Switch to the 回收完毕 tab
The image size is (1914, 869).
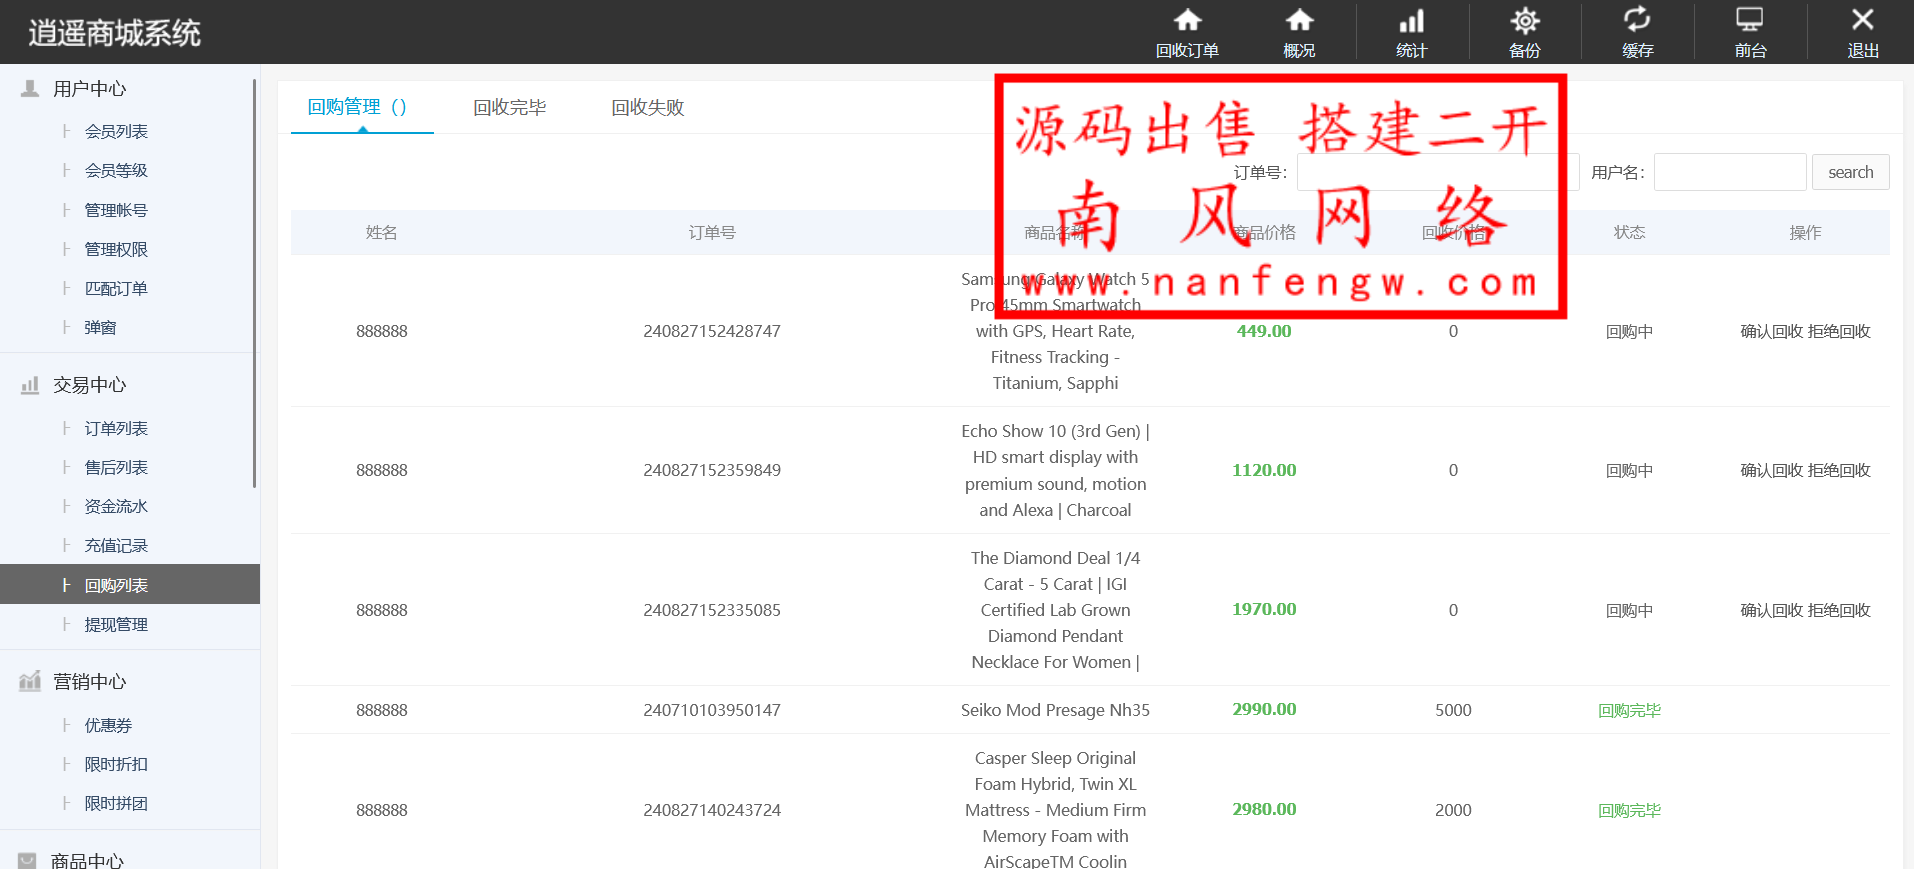(x=509, y=107)
